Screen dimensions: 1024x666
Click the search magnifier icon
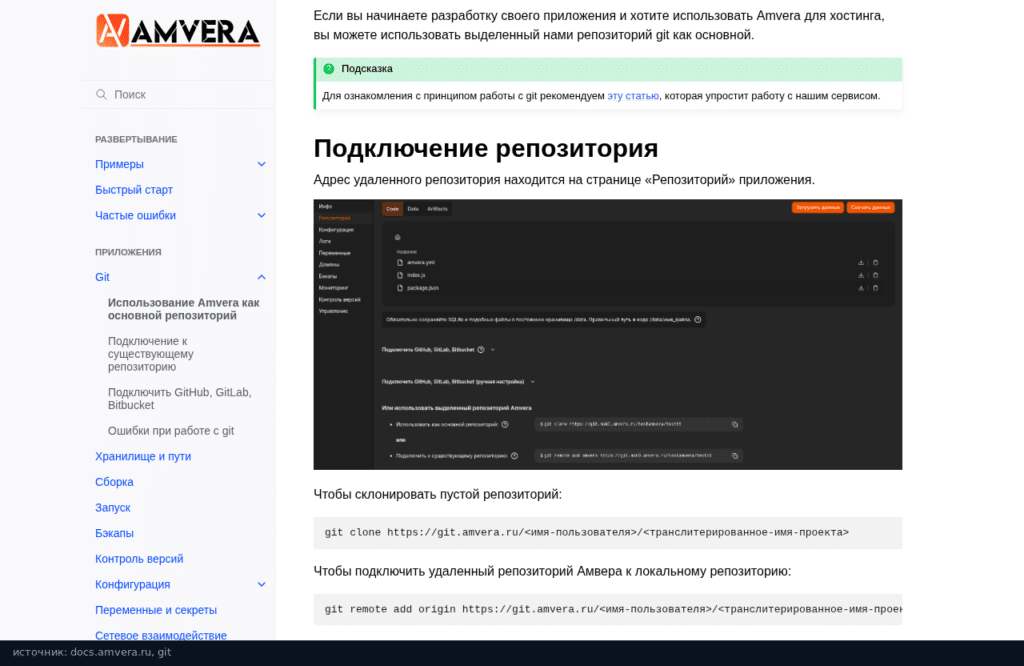tap(101, 95)
